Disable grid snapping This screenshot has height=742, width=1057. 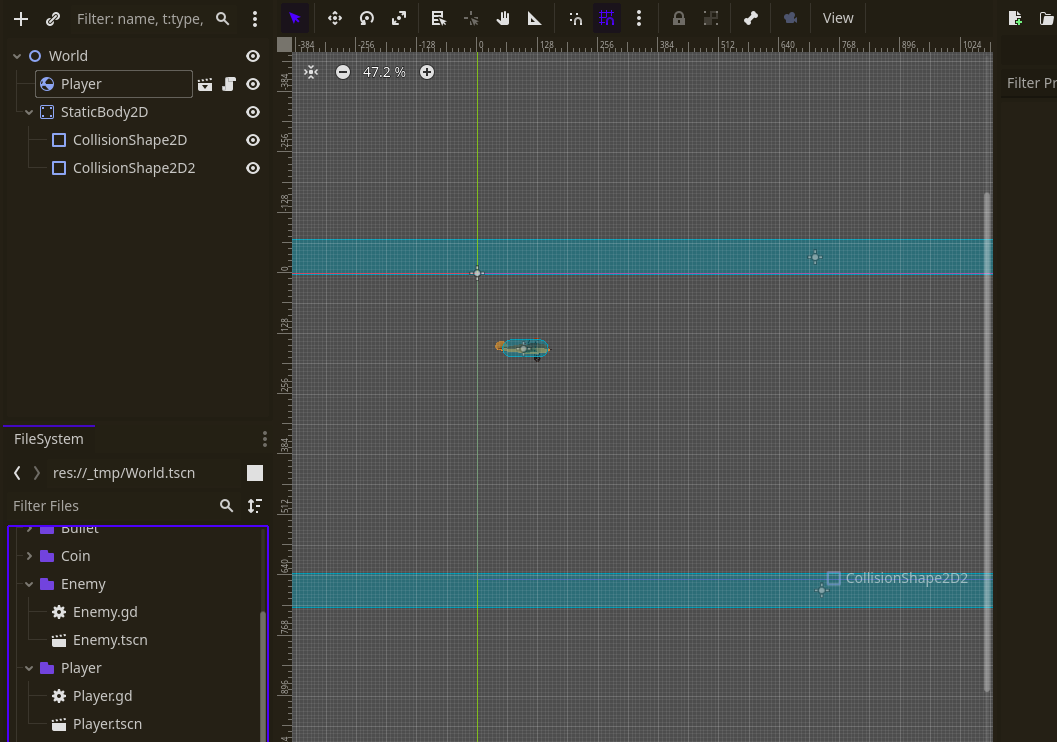607,18
